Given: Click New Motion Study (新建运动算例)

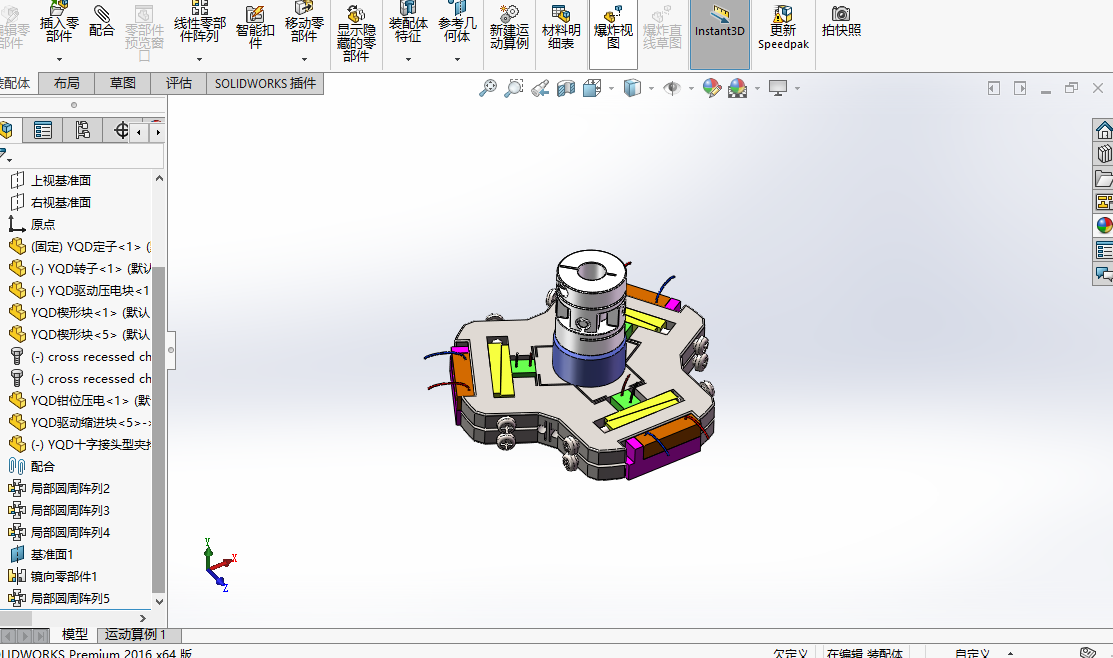Looking at the screenshot, I should click(509, 28).
